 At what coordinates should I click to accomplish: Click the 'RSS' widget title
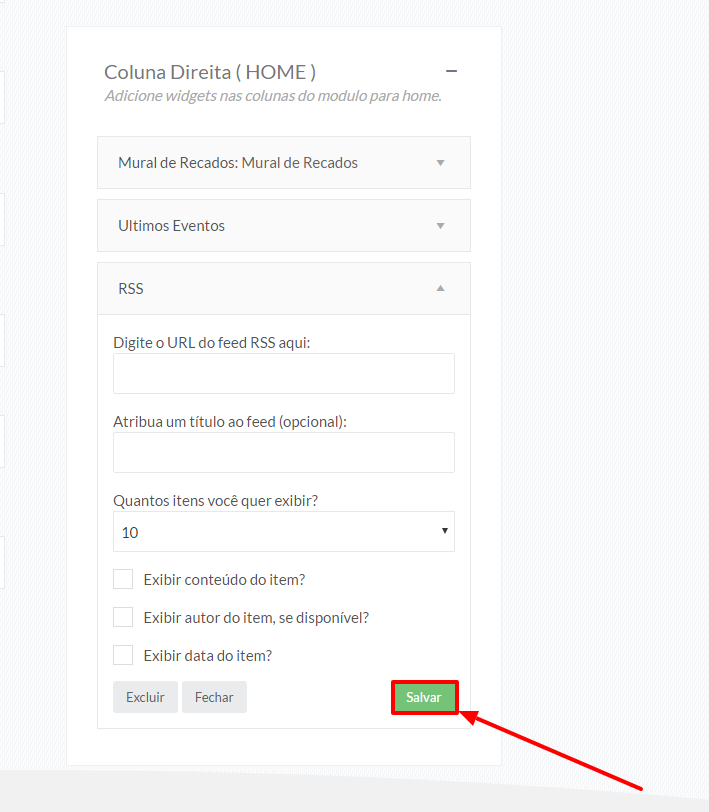tap(131, 288)
